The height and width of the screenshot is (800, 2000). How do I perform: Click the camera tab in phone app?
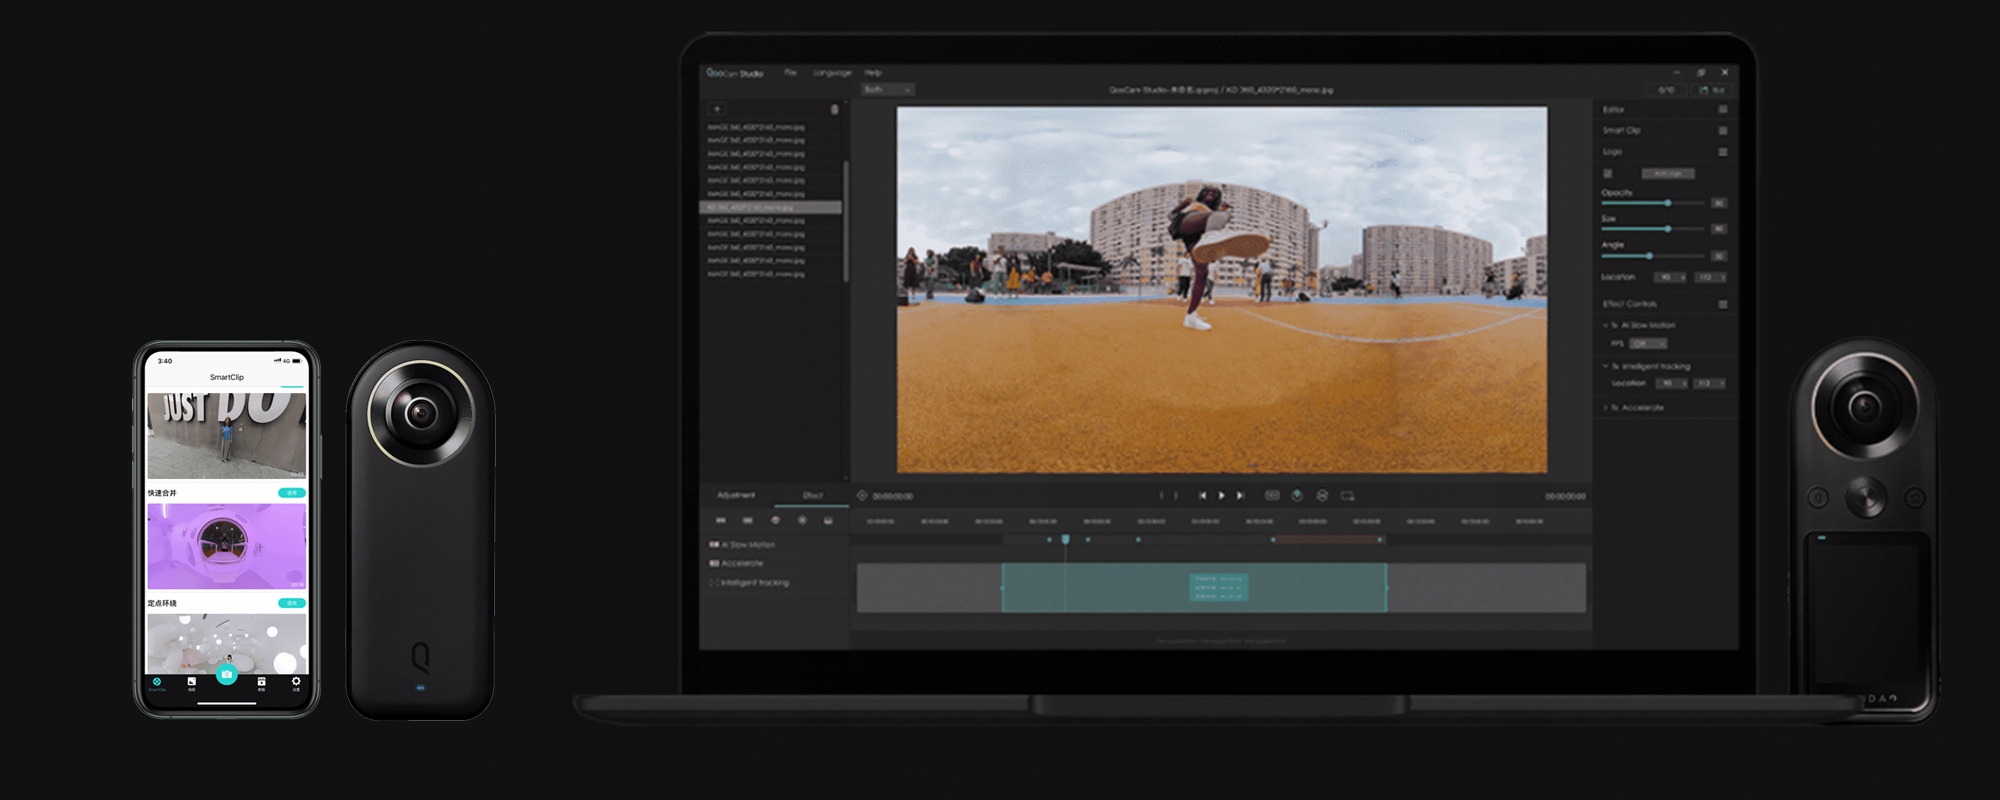tap(227, 675)
